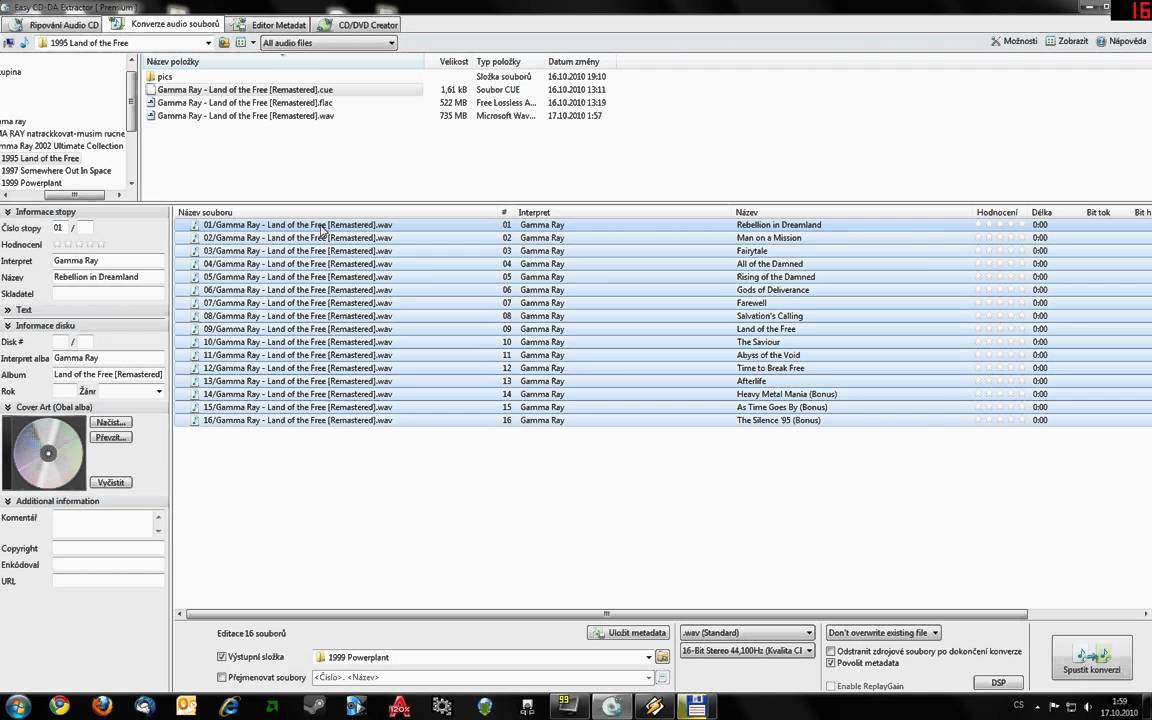Open Google Chrome from the taskbar
The width and height of the screenshot is (1152, 720).
60,706
